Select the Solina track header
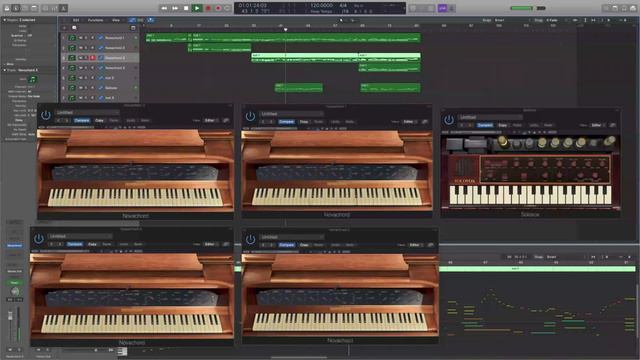Viewport: 640px width, 360px height. coord(99,88)
